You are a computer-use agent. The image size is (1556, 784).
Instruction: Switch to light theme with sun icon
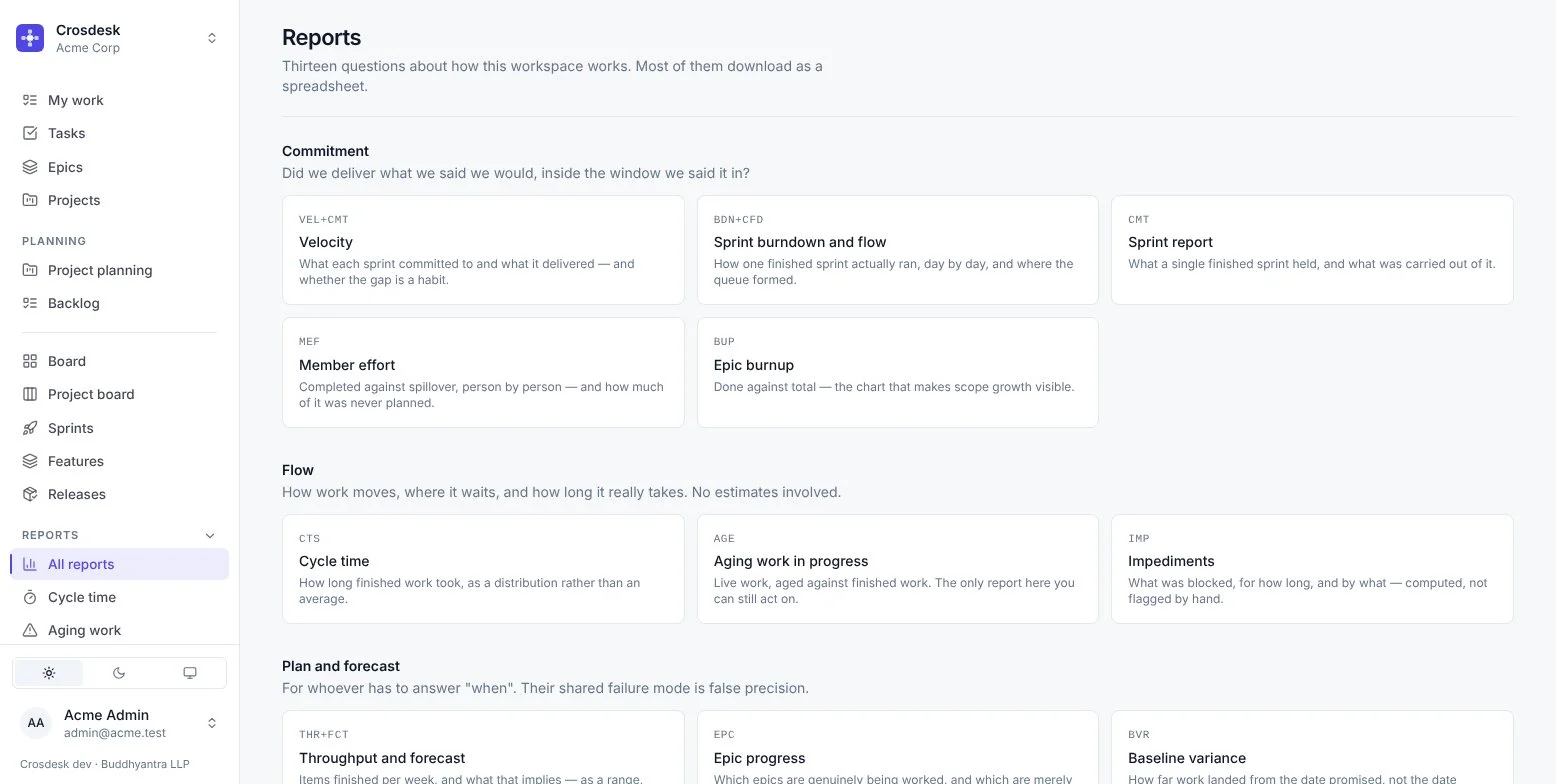tap(49, 673)
